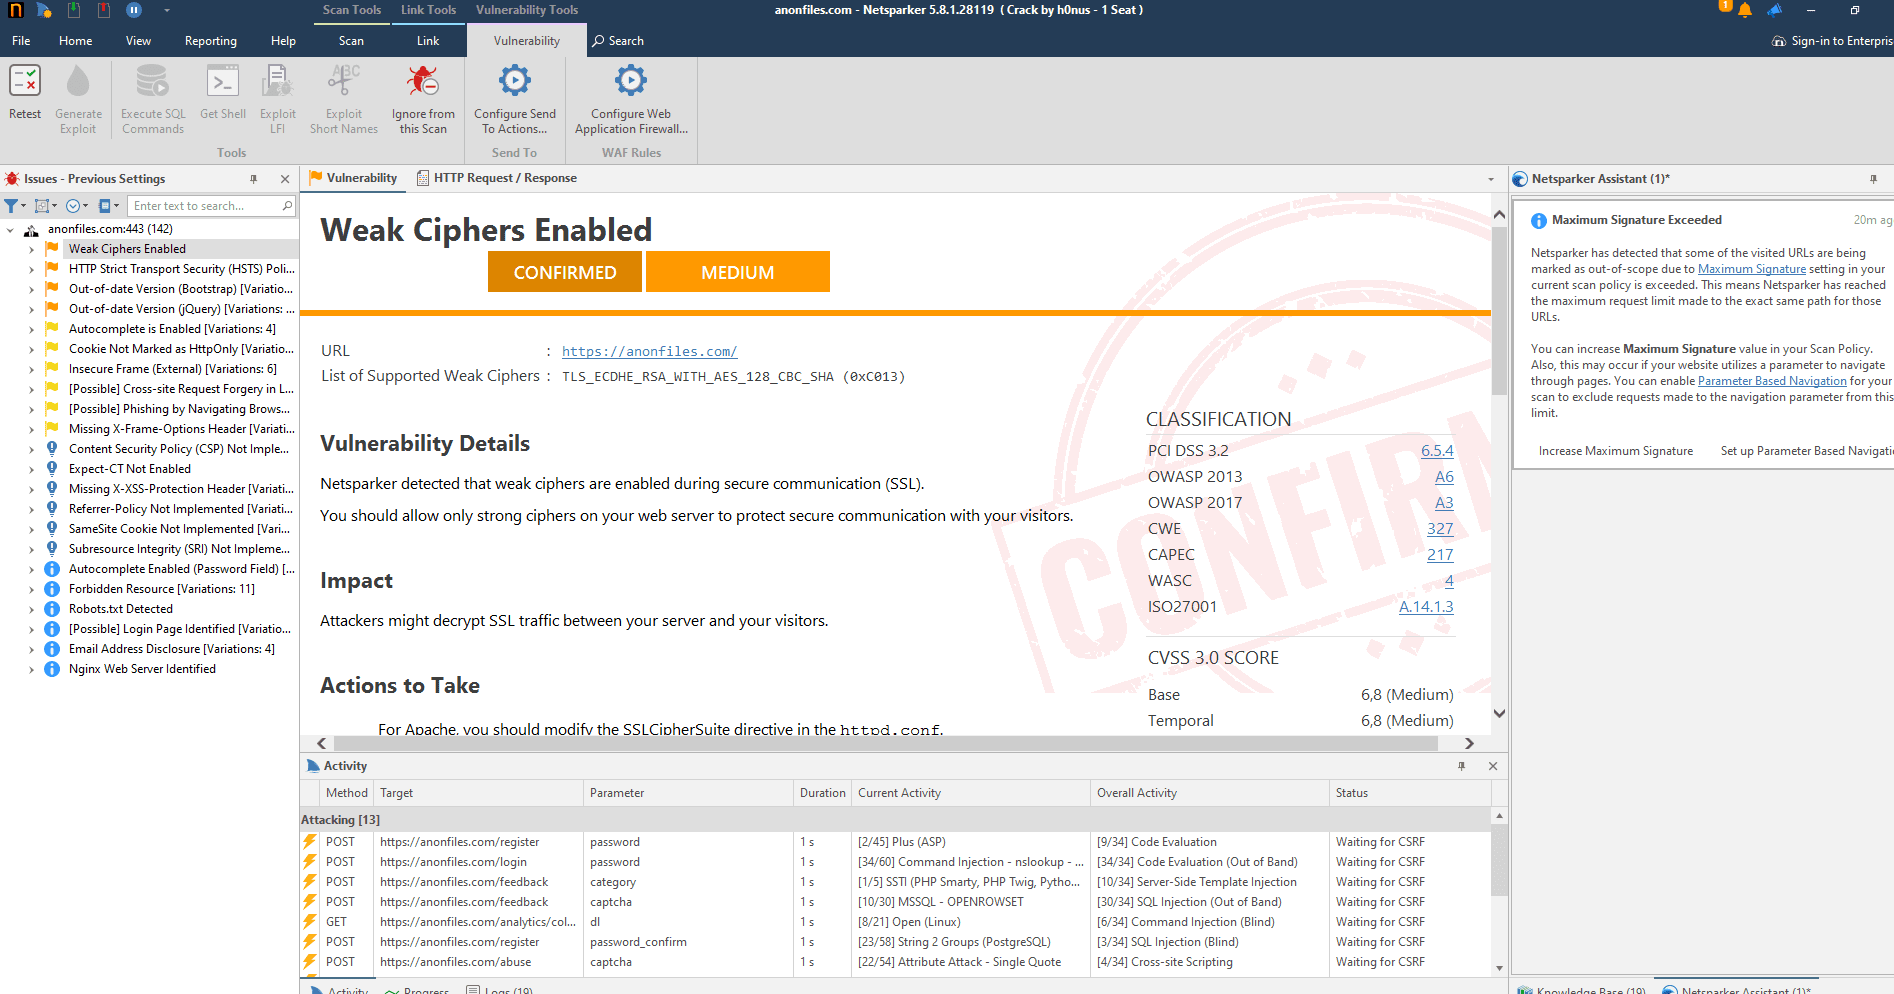
Task: Expand the Expect-CT Not Enabled node
Action: [31, 470]
